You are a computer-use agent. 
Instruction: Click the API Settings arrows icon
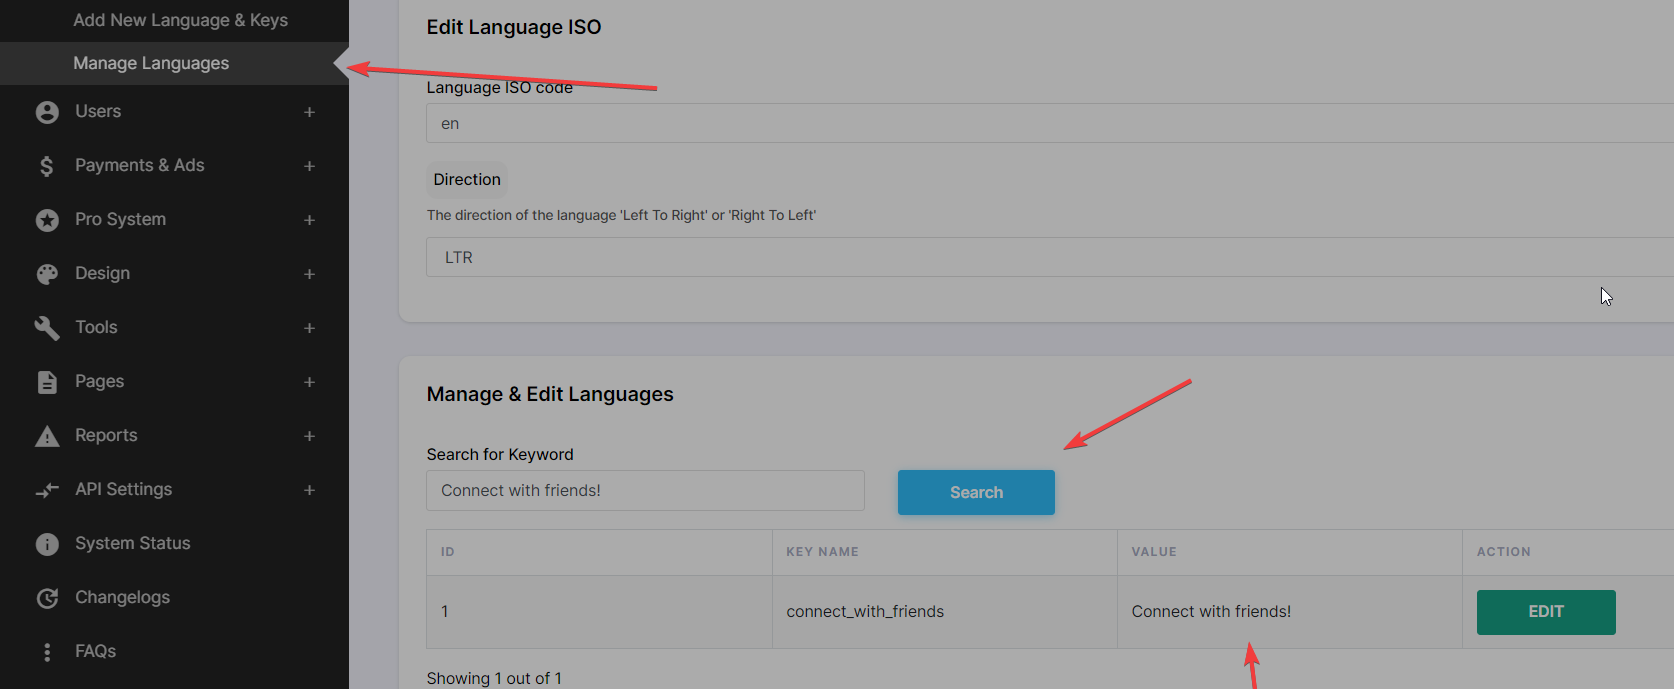click(47, 490)
